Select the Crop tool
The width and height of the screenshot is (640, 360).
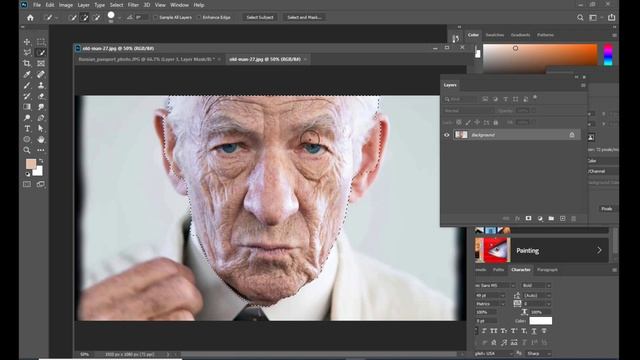point(27,64)
